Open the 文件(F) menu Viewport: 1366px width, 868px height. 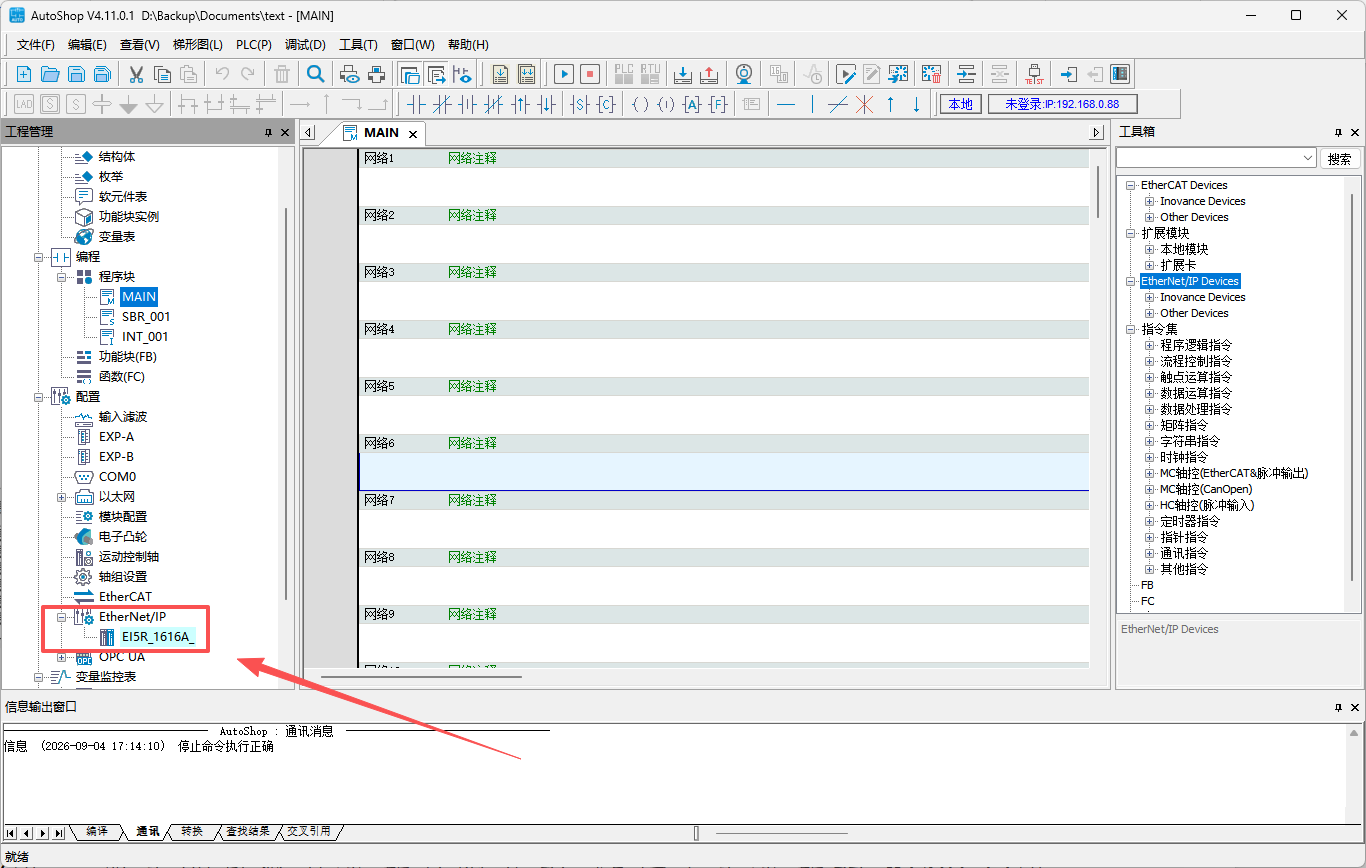pos(35,45)
